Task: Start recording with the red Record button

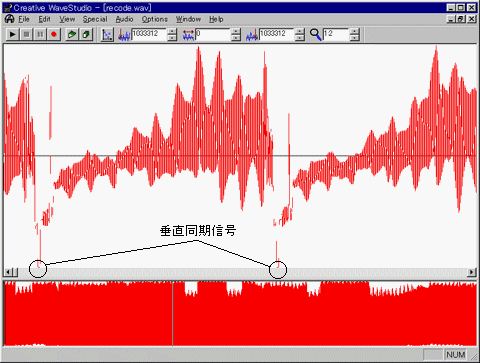Action: (54, 34)
